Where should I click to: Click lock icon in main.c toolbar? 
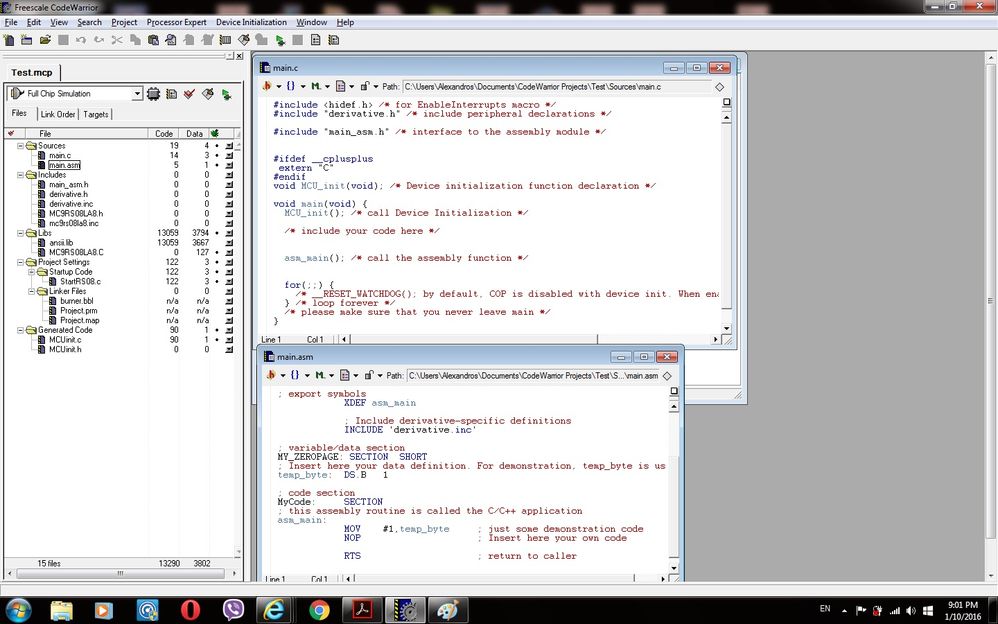(365, 86)
